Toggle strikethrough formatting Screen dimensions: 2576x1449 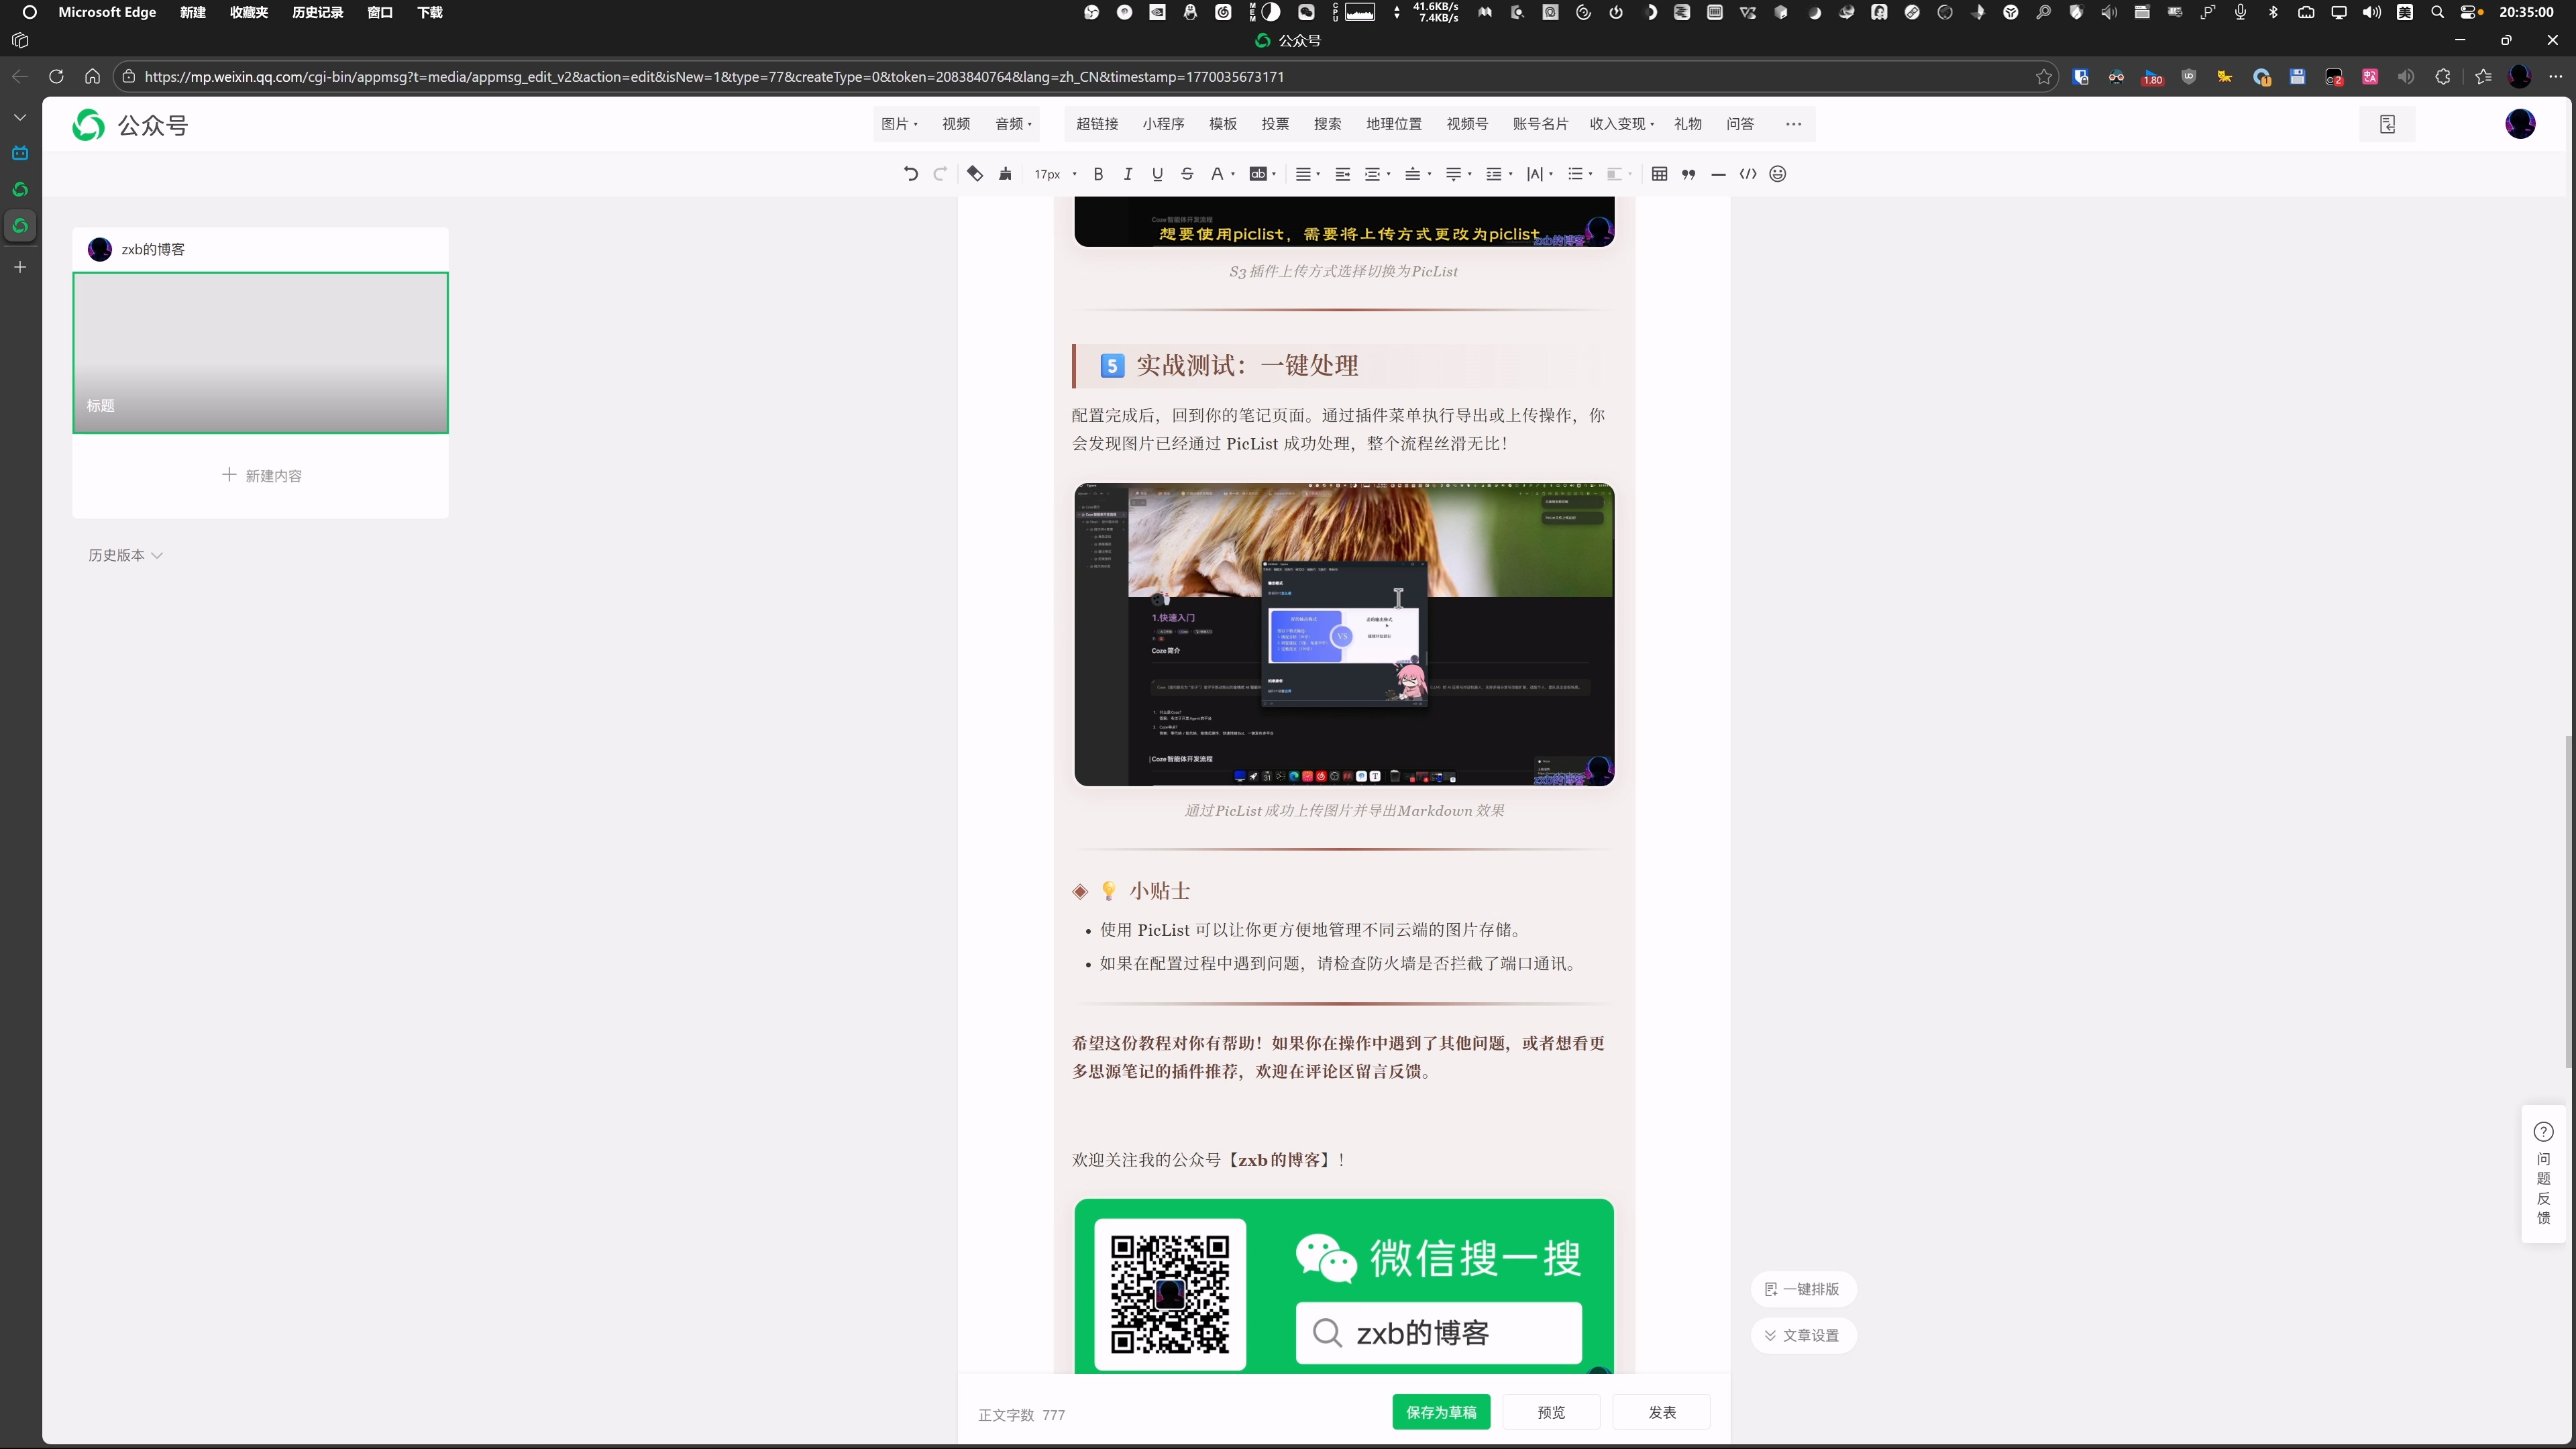[x=1187, y=174]
